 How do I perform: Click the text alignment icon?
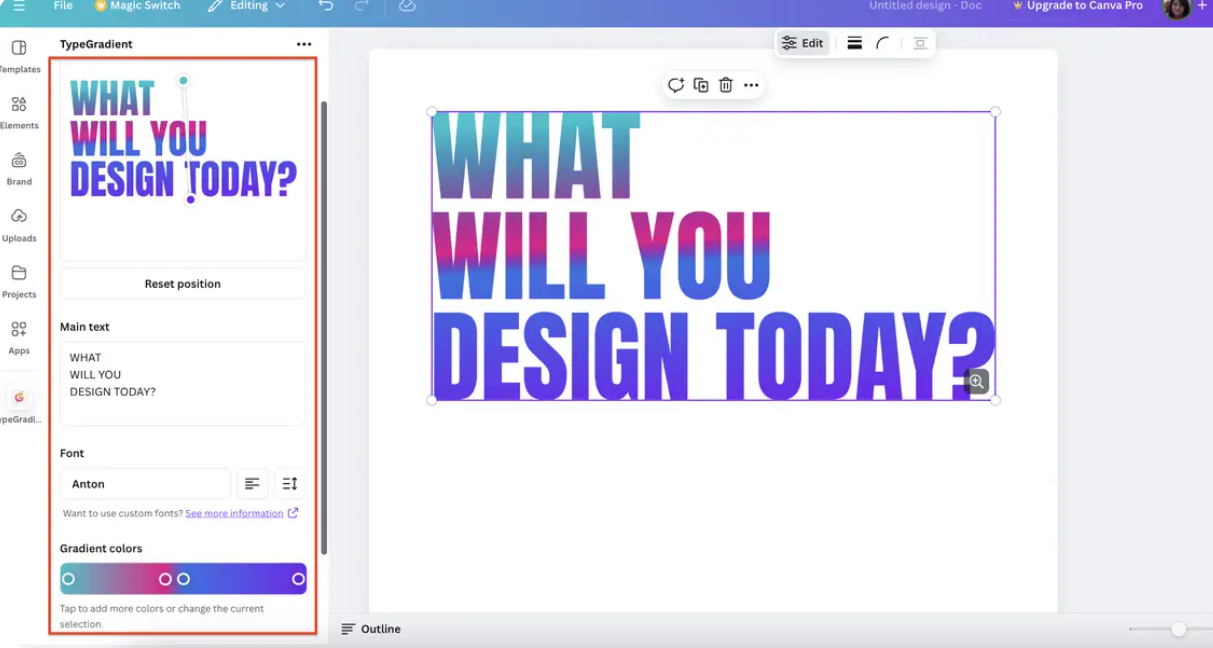coord(252,484)
